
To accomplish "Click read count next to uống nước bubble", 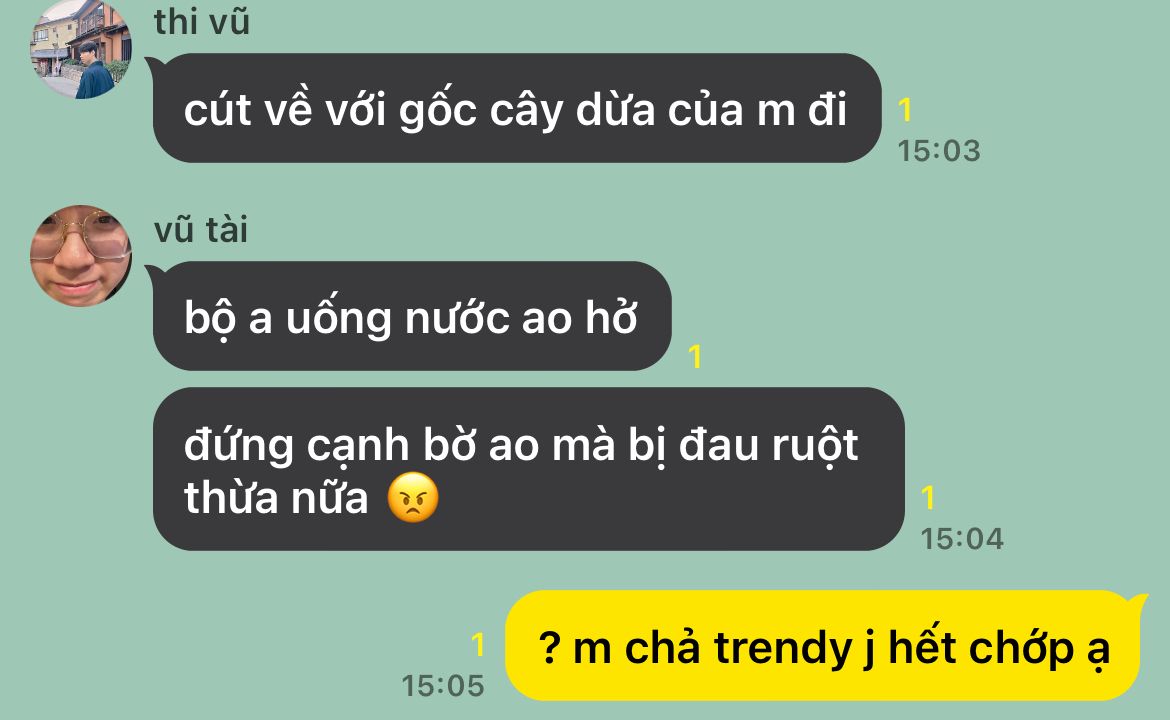I will (x=695, y=357).
